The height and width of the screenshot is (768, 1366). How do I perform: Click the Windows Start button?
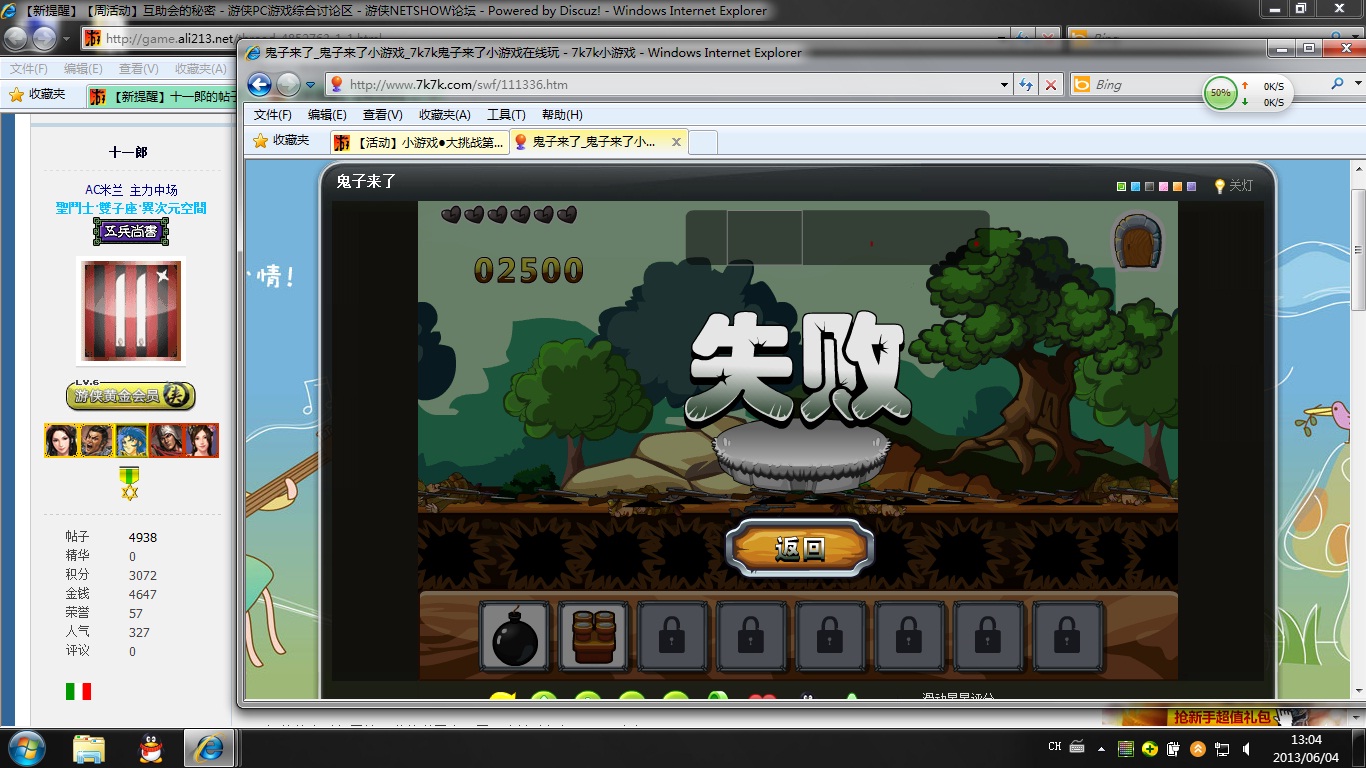tap(25, 747)
